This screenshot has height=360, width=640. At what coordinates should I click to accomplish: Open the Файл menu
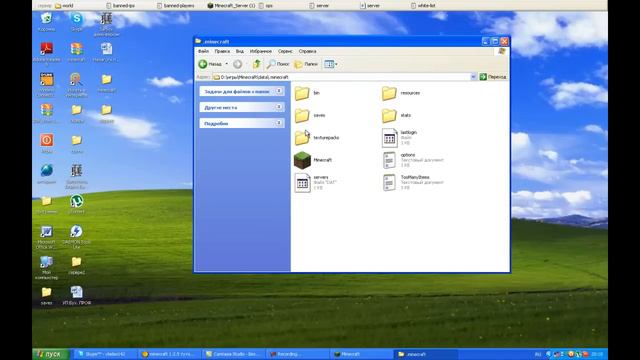(x=203, y=51)
